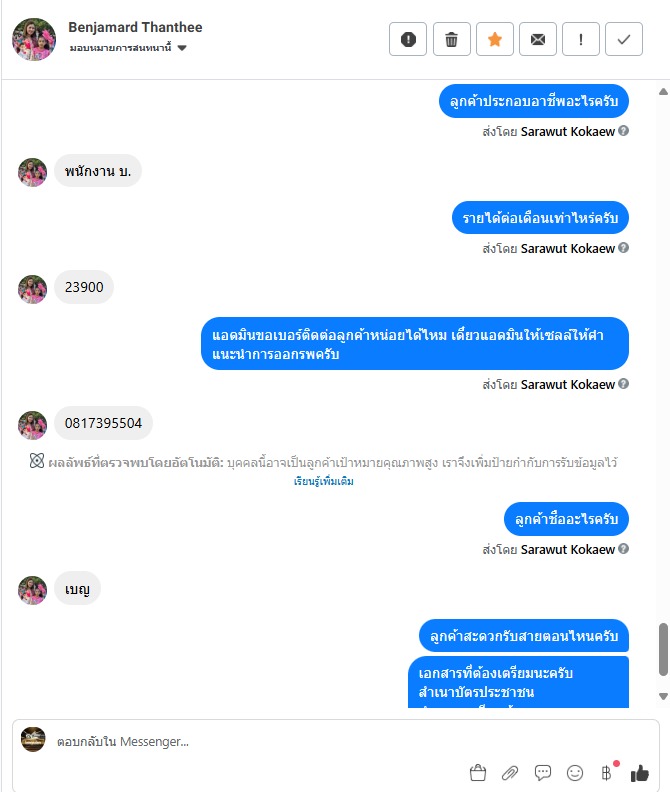Flag conversation with exclamation mark icon
The width and height of the screenshot is (670, 792).
pos(581,39)
